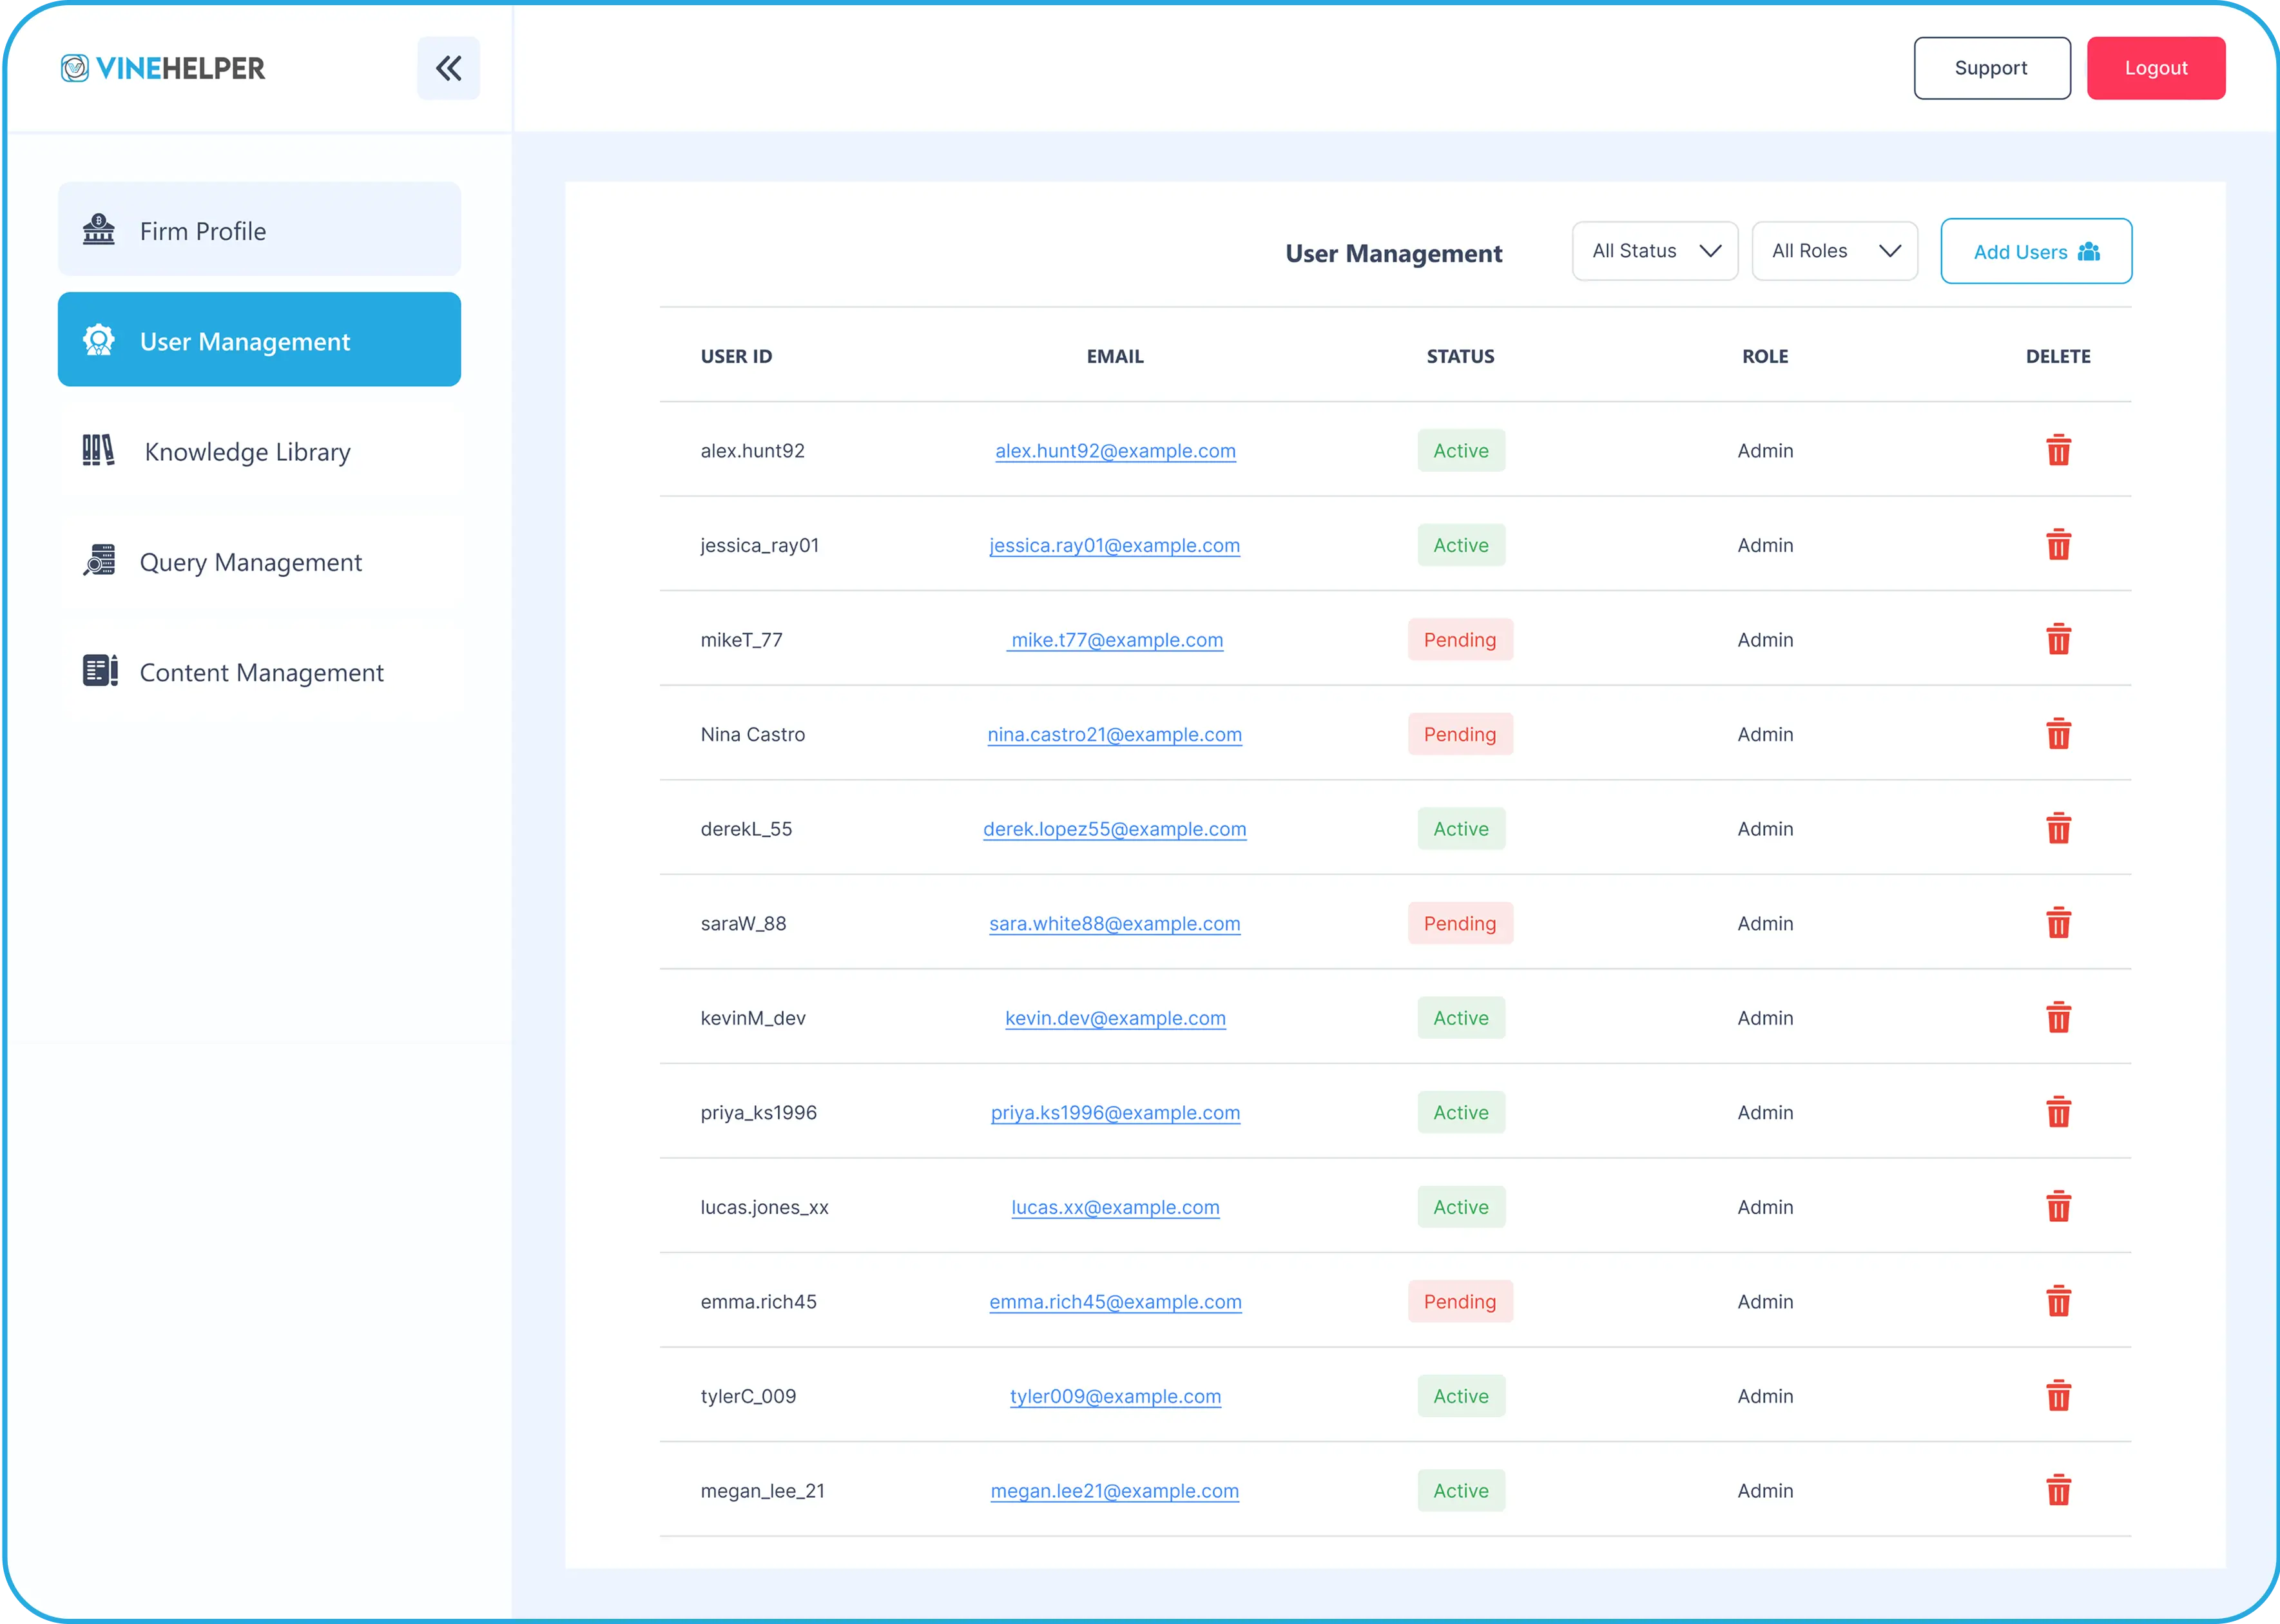Open email link kevin.dev@example.com

tap(1115, 1018)
